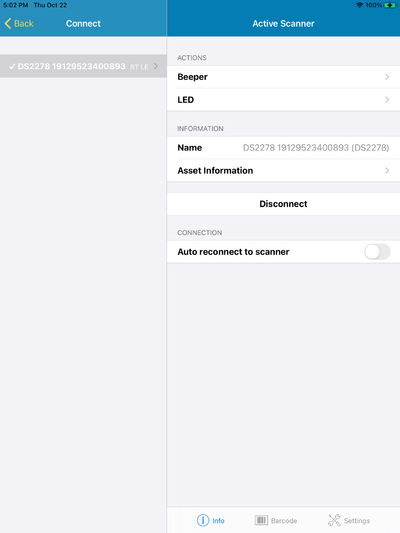The width and height of the screenshot is (400, 533).
Task: Expand the Asset Information chevron
Action: coord(387,170)
